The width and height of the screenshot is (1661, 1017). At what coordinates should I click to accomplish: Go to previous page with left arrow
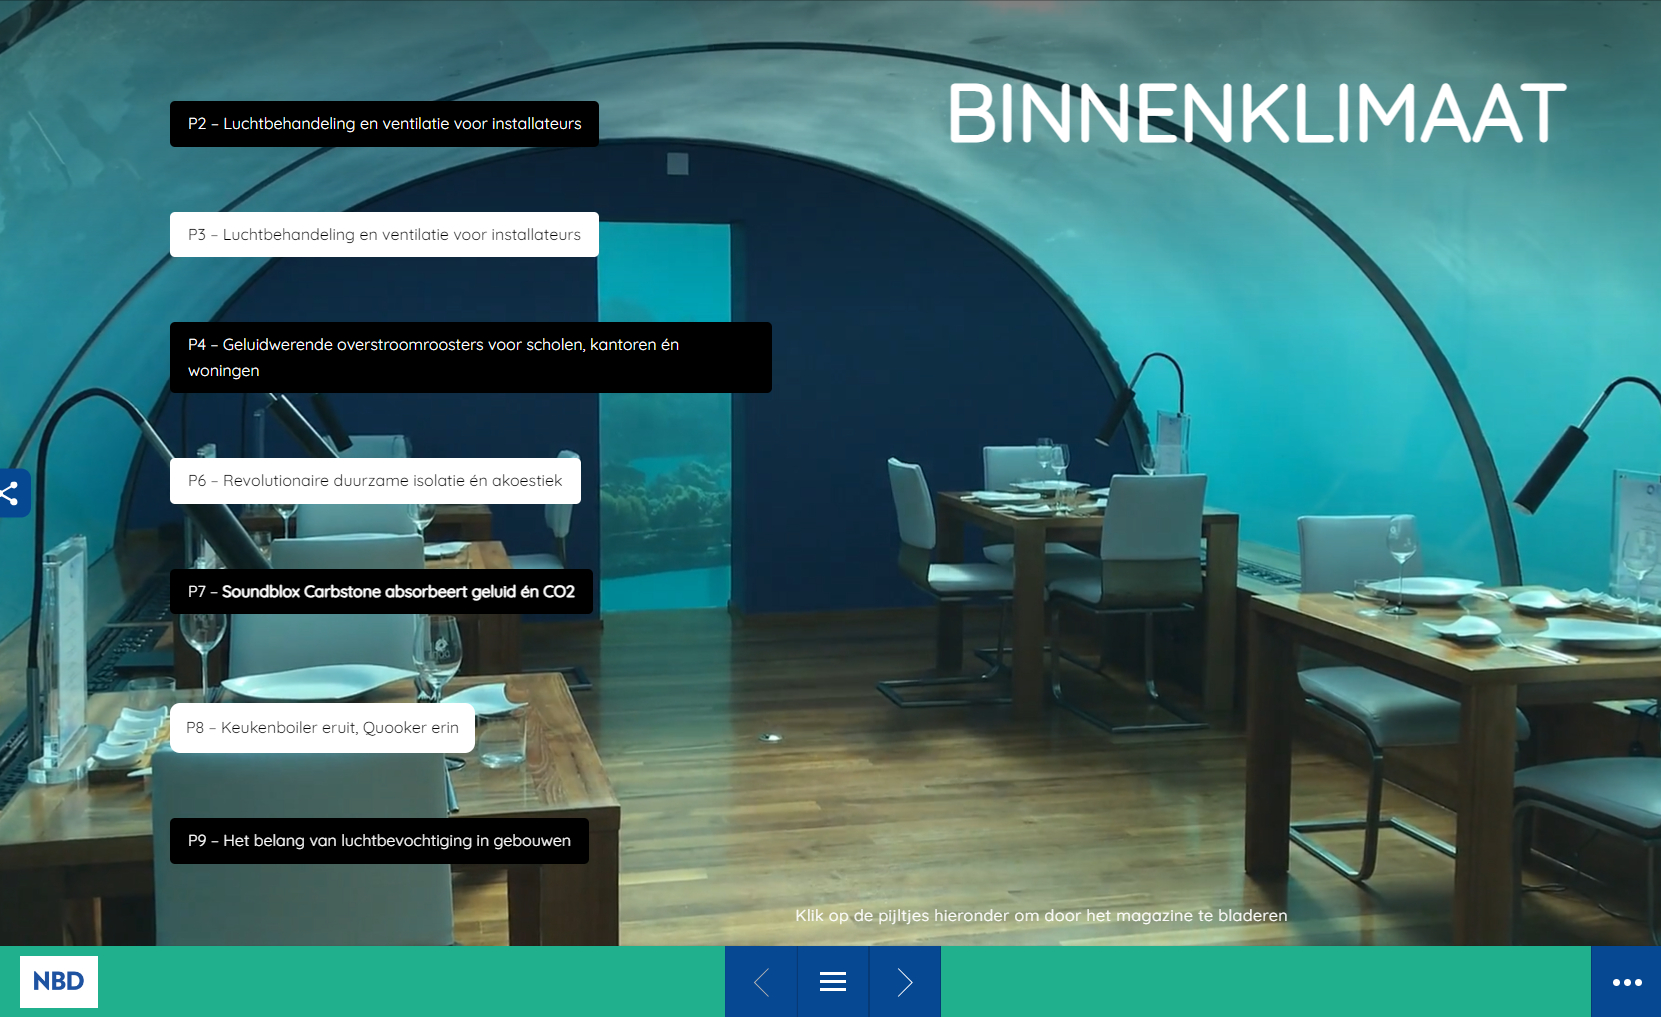[x=761, y=982]
